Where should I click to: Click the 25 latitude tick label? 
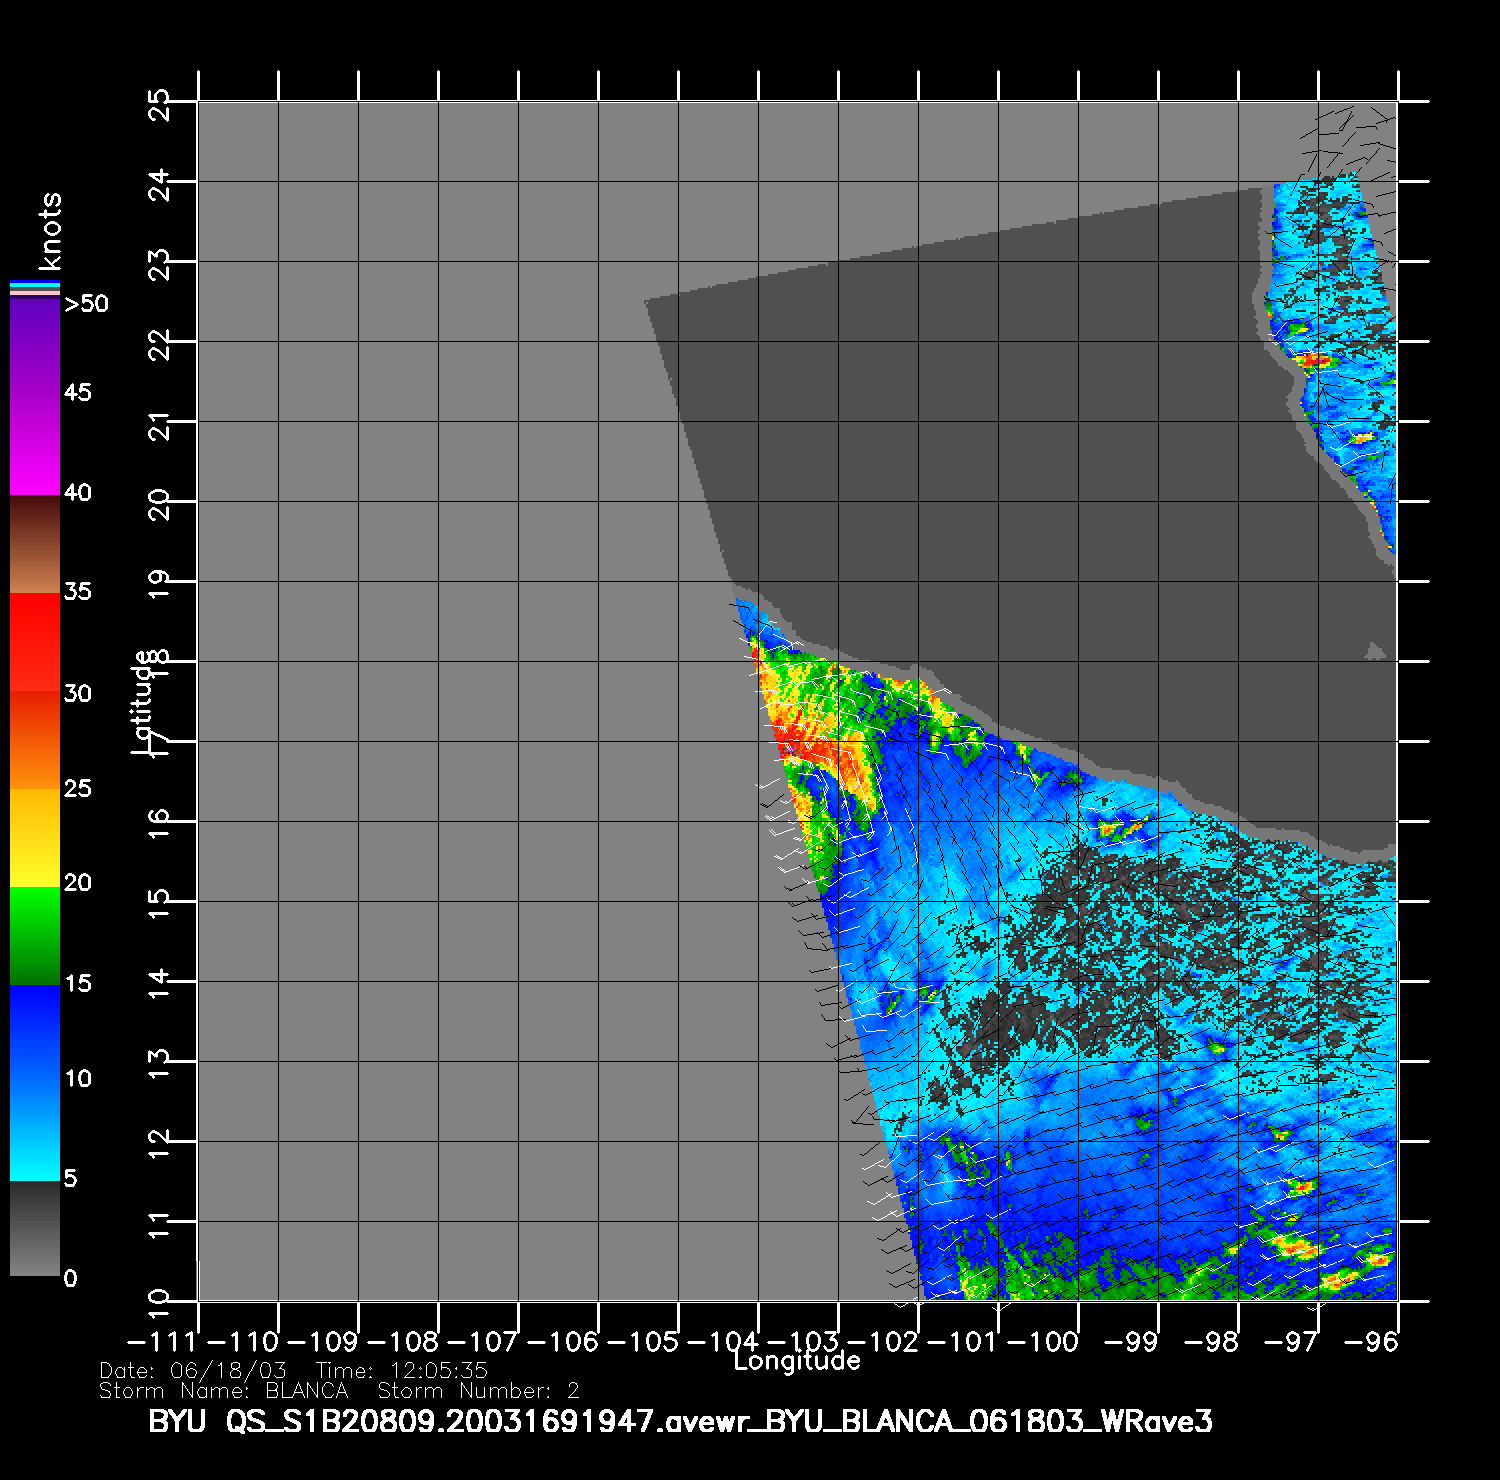159,103
